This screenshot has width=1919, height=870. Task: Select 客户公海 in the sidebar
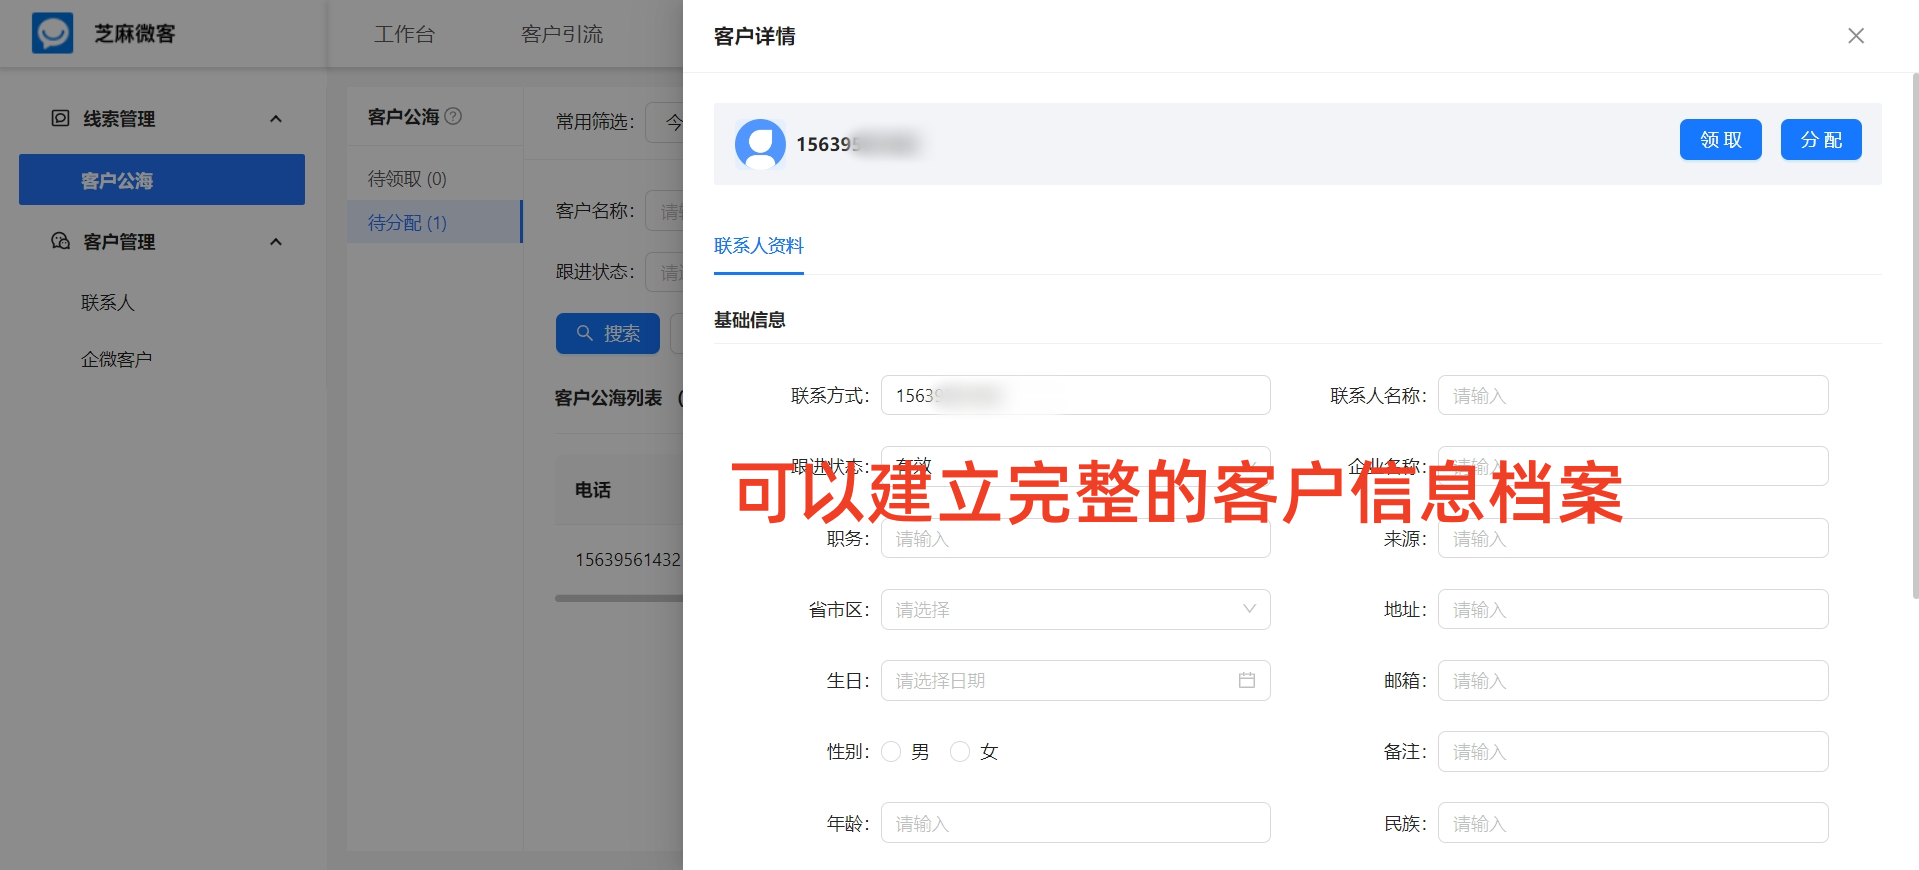coord(162,180)
